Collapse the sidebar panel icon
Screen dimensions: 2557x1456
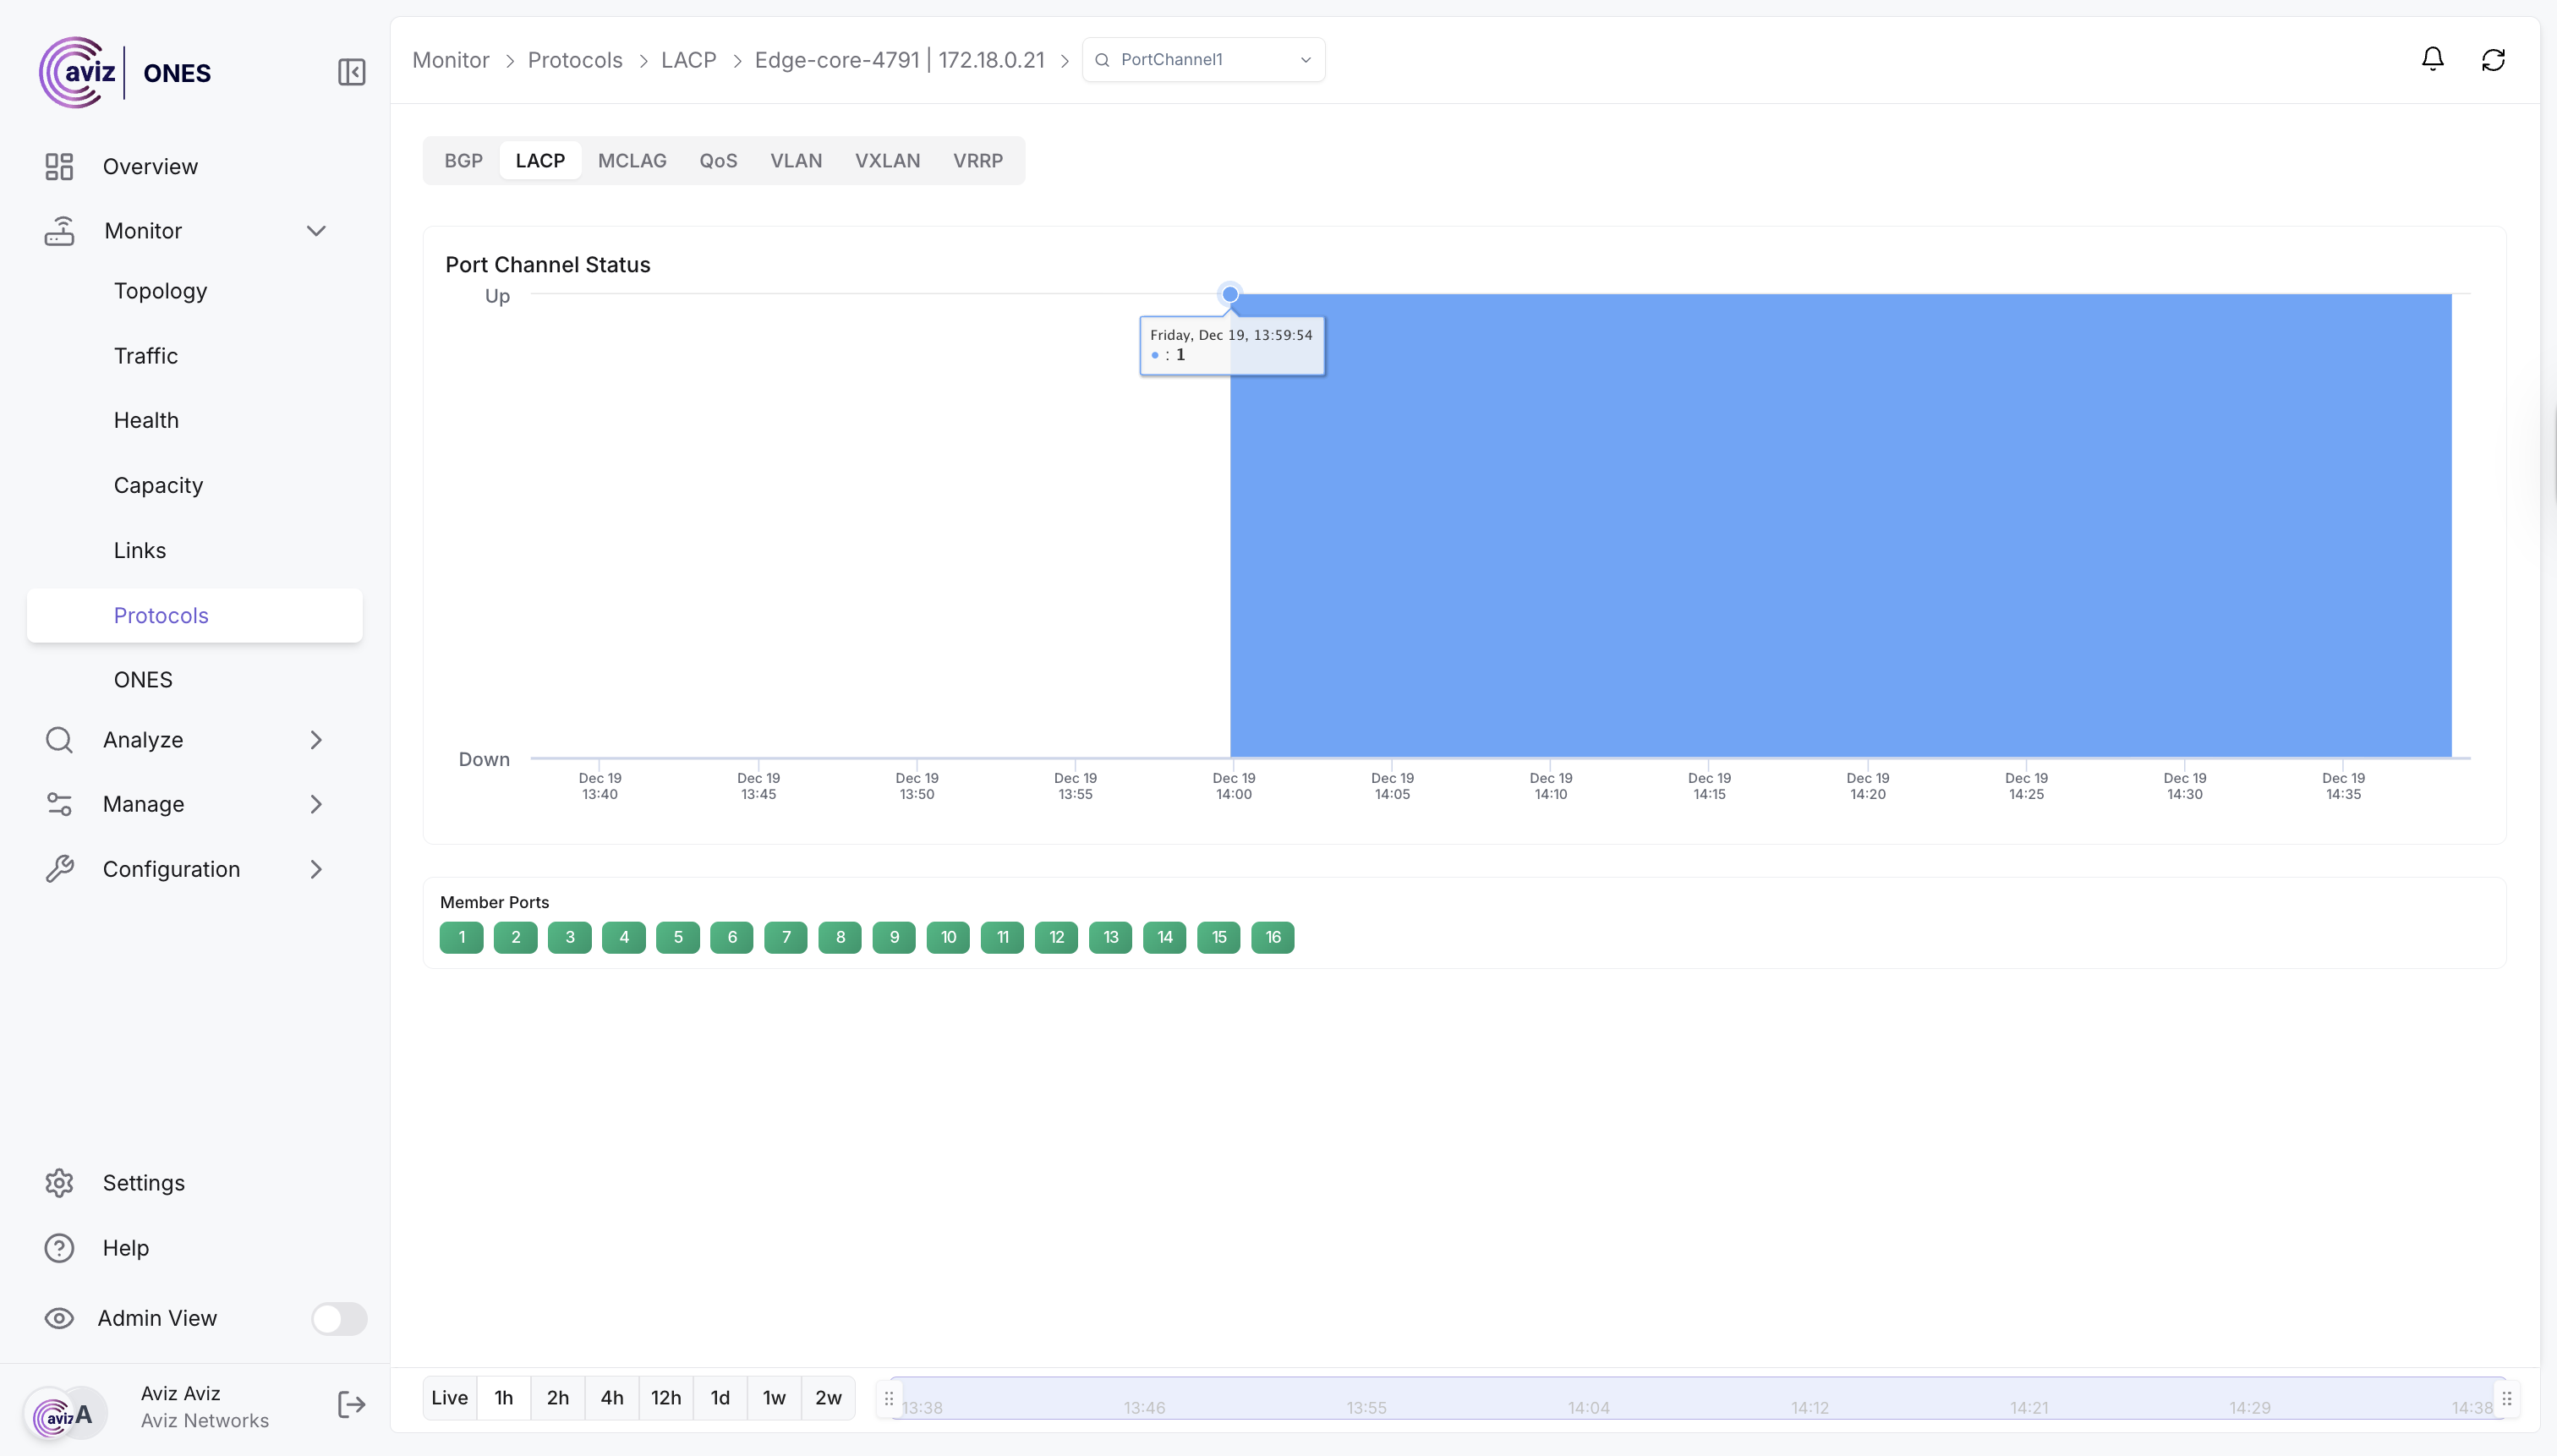coord(351,72)
